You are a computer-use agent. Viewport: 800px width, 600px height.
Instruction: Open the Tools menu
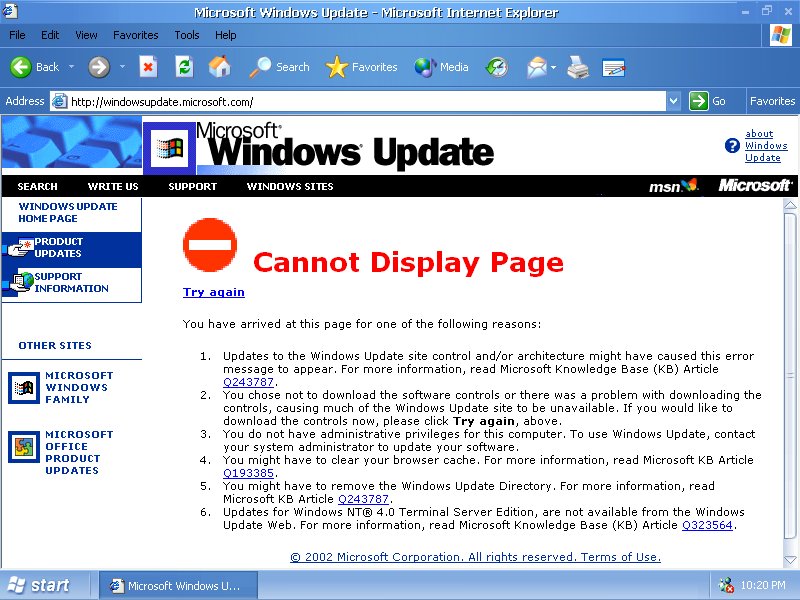pyautogui.click(x=187, y=35)
